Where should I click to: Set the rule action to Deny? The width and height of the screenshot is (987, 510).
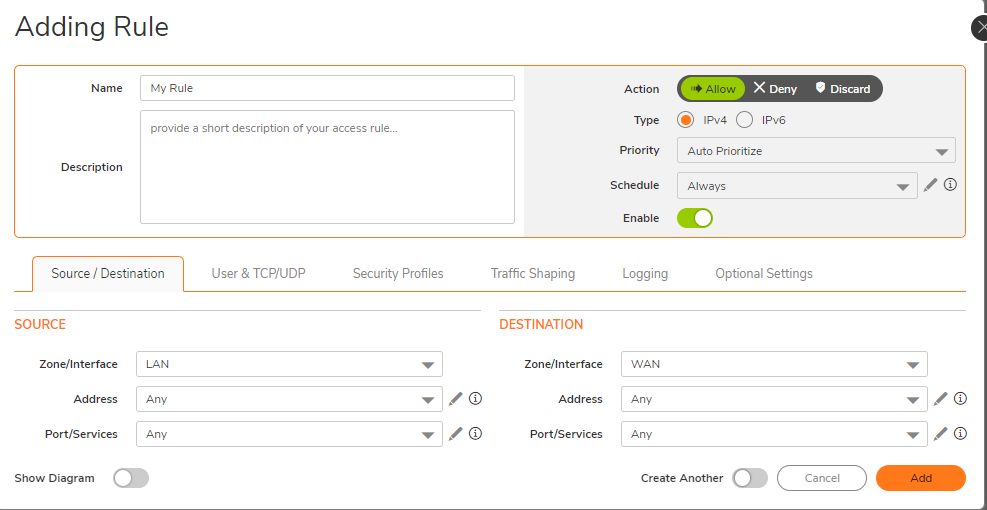pyautogui.click(x=776, y=89)
